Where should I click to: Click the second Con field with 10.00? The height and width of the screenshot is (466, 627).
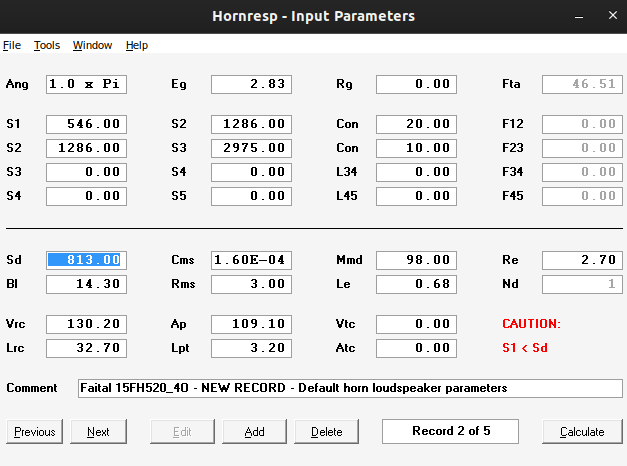[x=416, y=148]
